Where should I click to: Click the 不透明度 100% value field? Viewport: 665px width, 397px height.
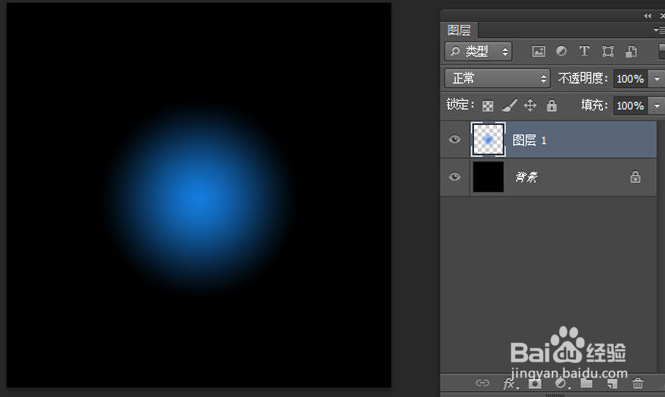pos(630,79)
